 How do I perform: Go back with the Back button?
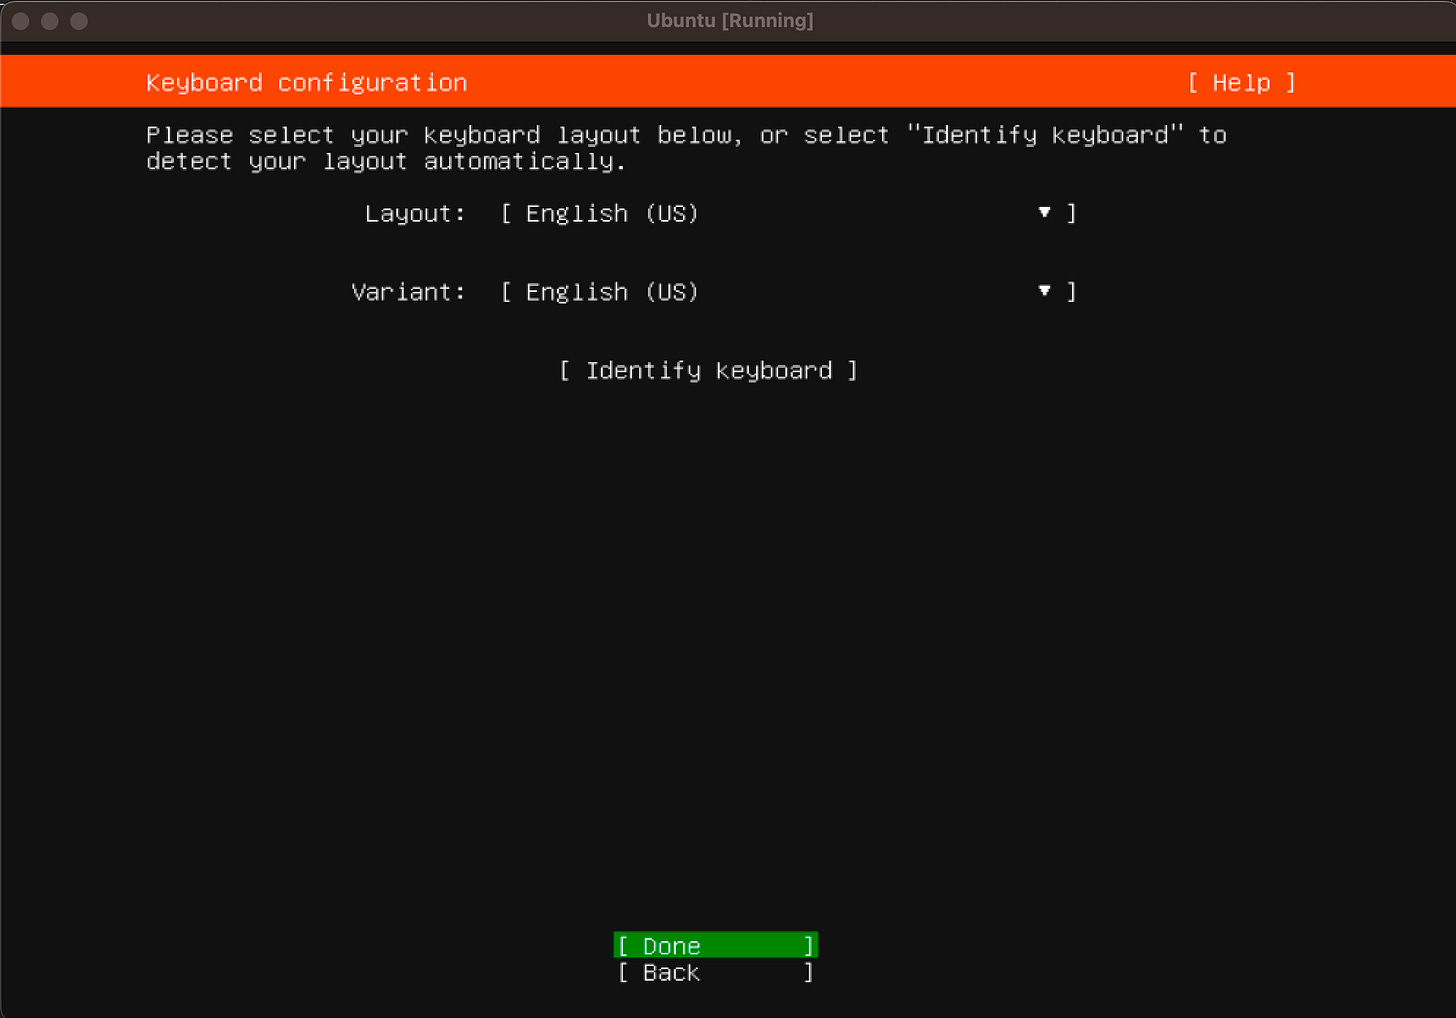[715, 972]
